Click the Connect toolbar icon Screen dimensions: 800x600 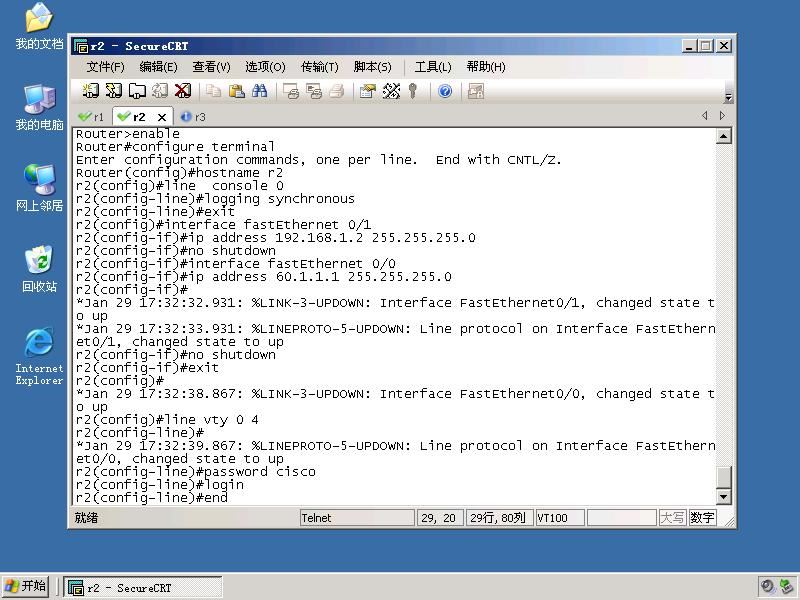(91, 91)
